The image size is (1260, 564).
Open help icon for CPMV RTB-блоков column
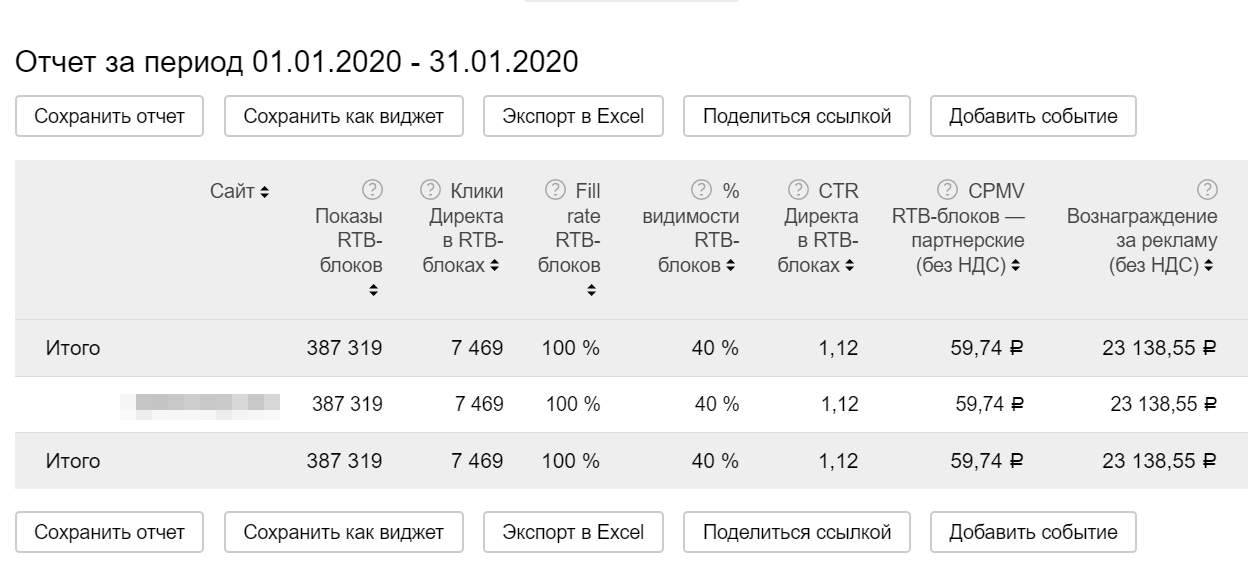948,190
